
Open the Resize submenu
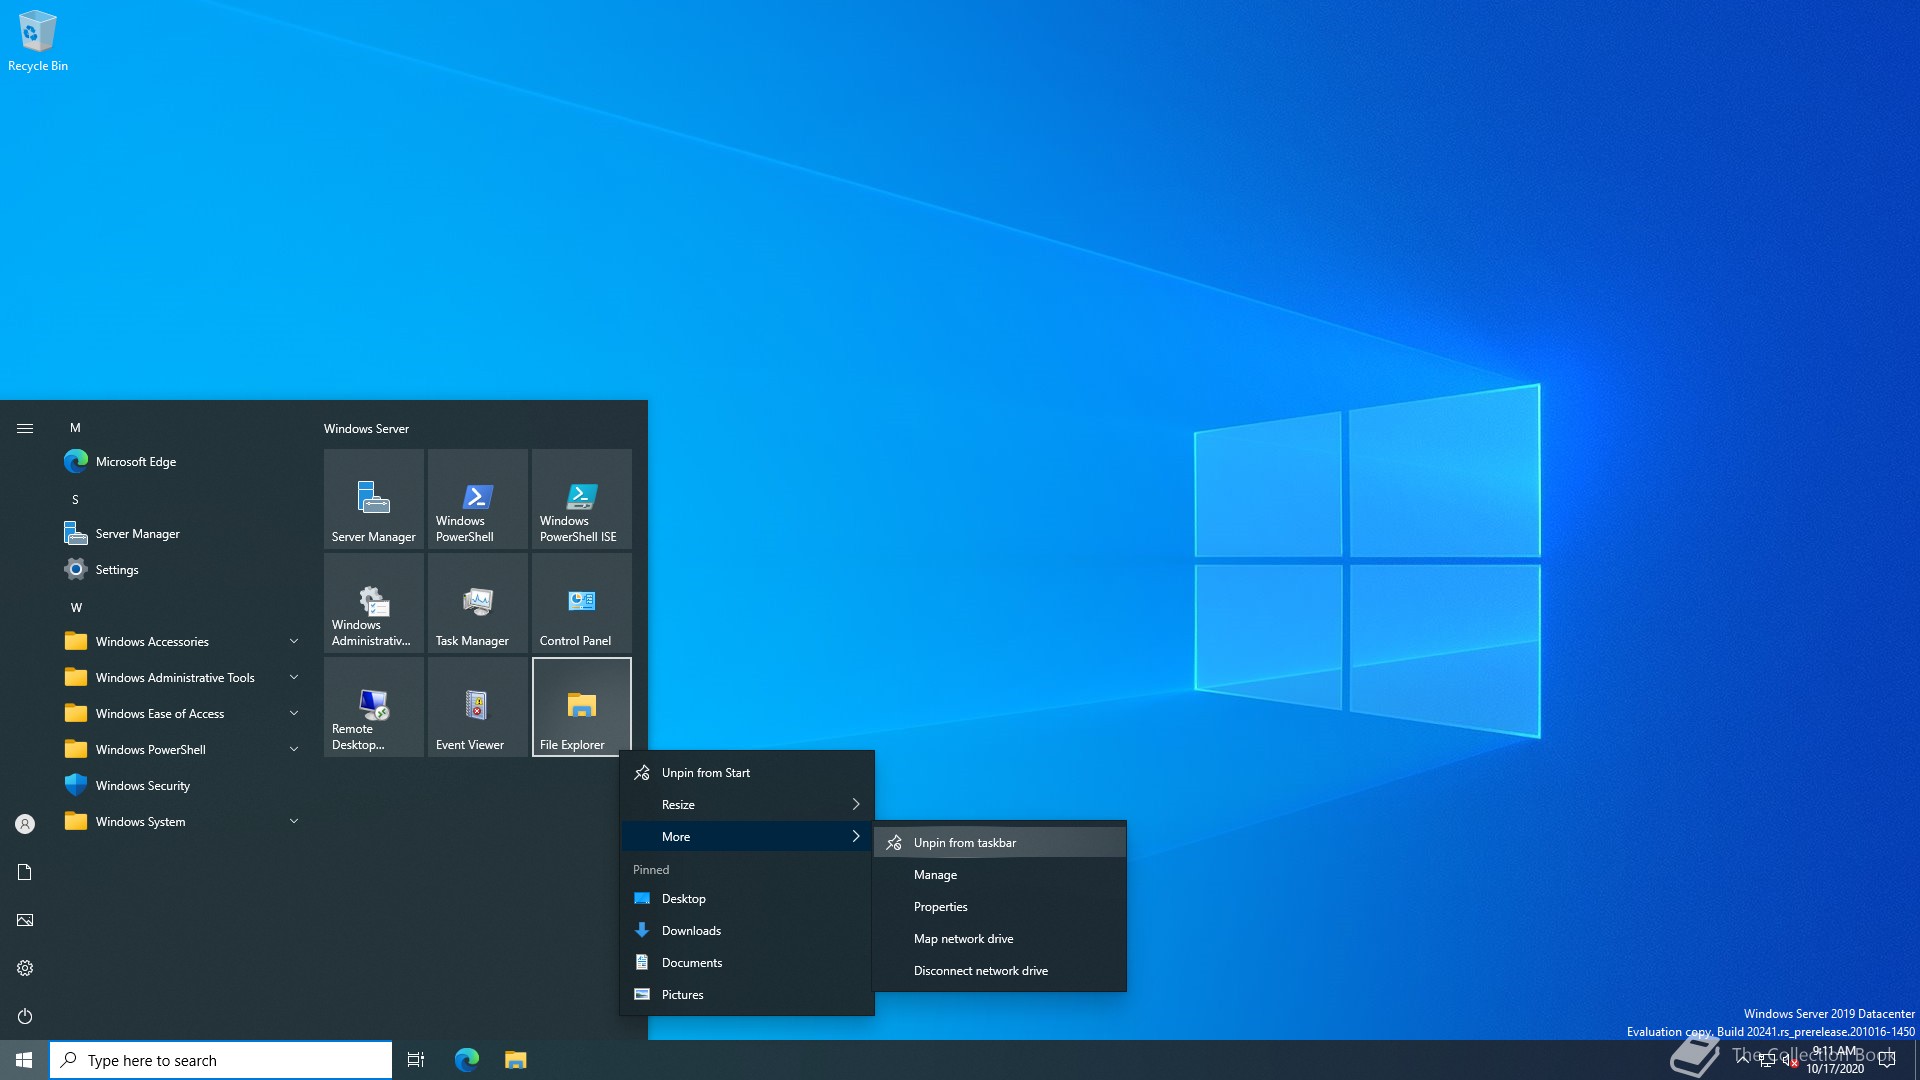pos(747,804)
